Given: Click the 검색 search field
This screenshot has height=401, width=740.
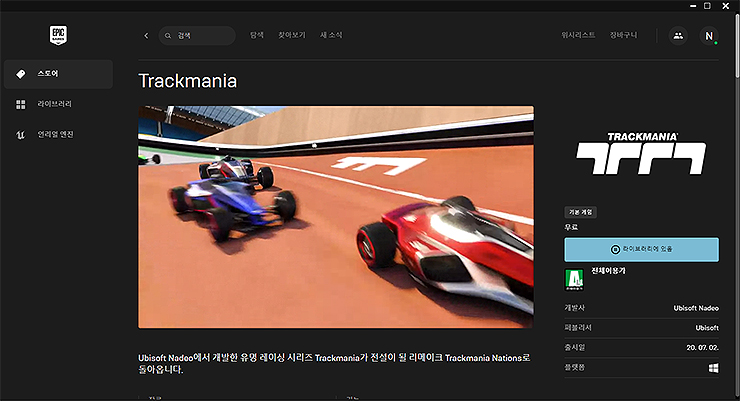Looking at the screenshot, I should (197, 35).
